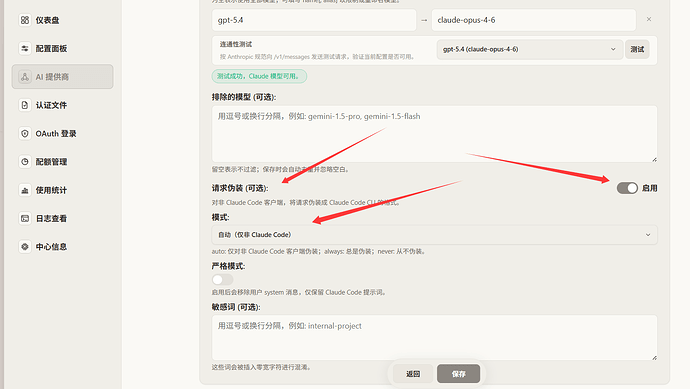The image size is (690, 389).
Task: Select AI 提供商 in the sidebar
Action: point(62,77)
